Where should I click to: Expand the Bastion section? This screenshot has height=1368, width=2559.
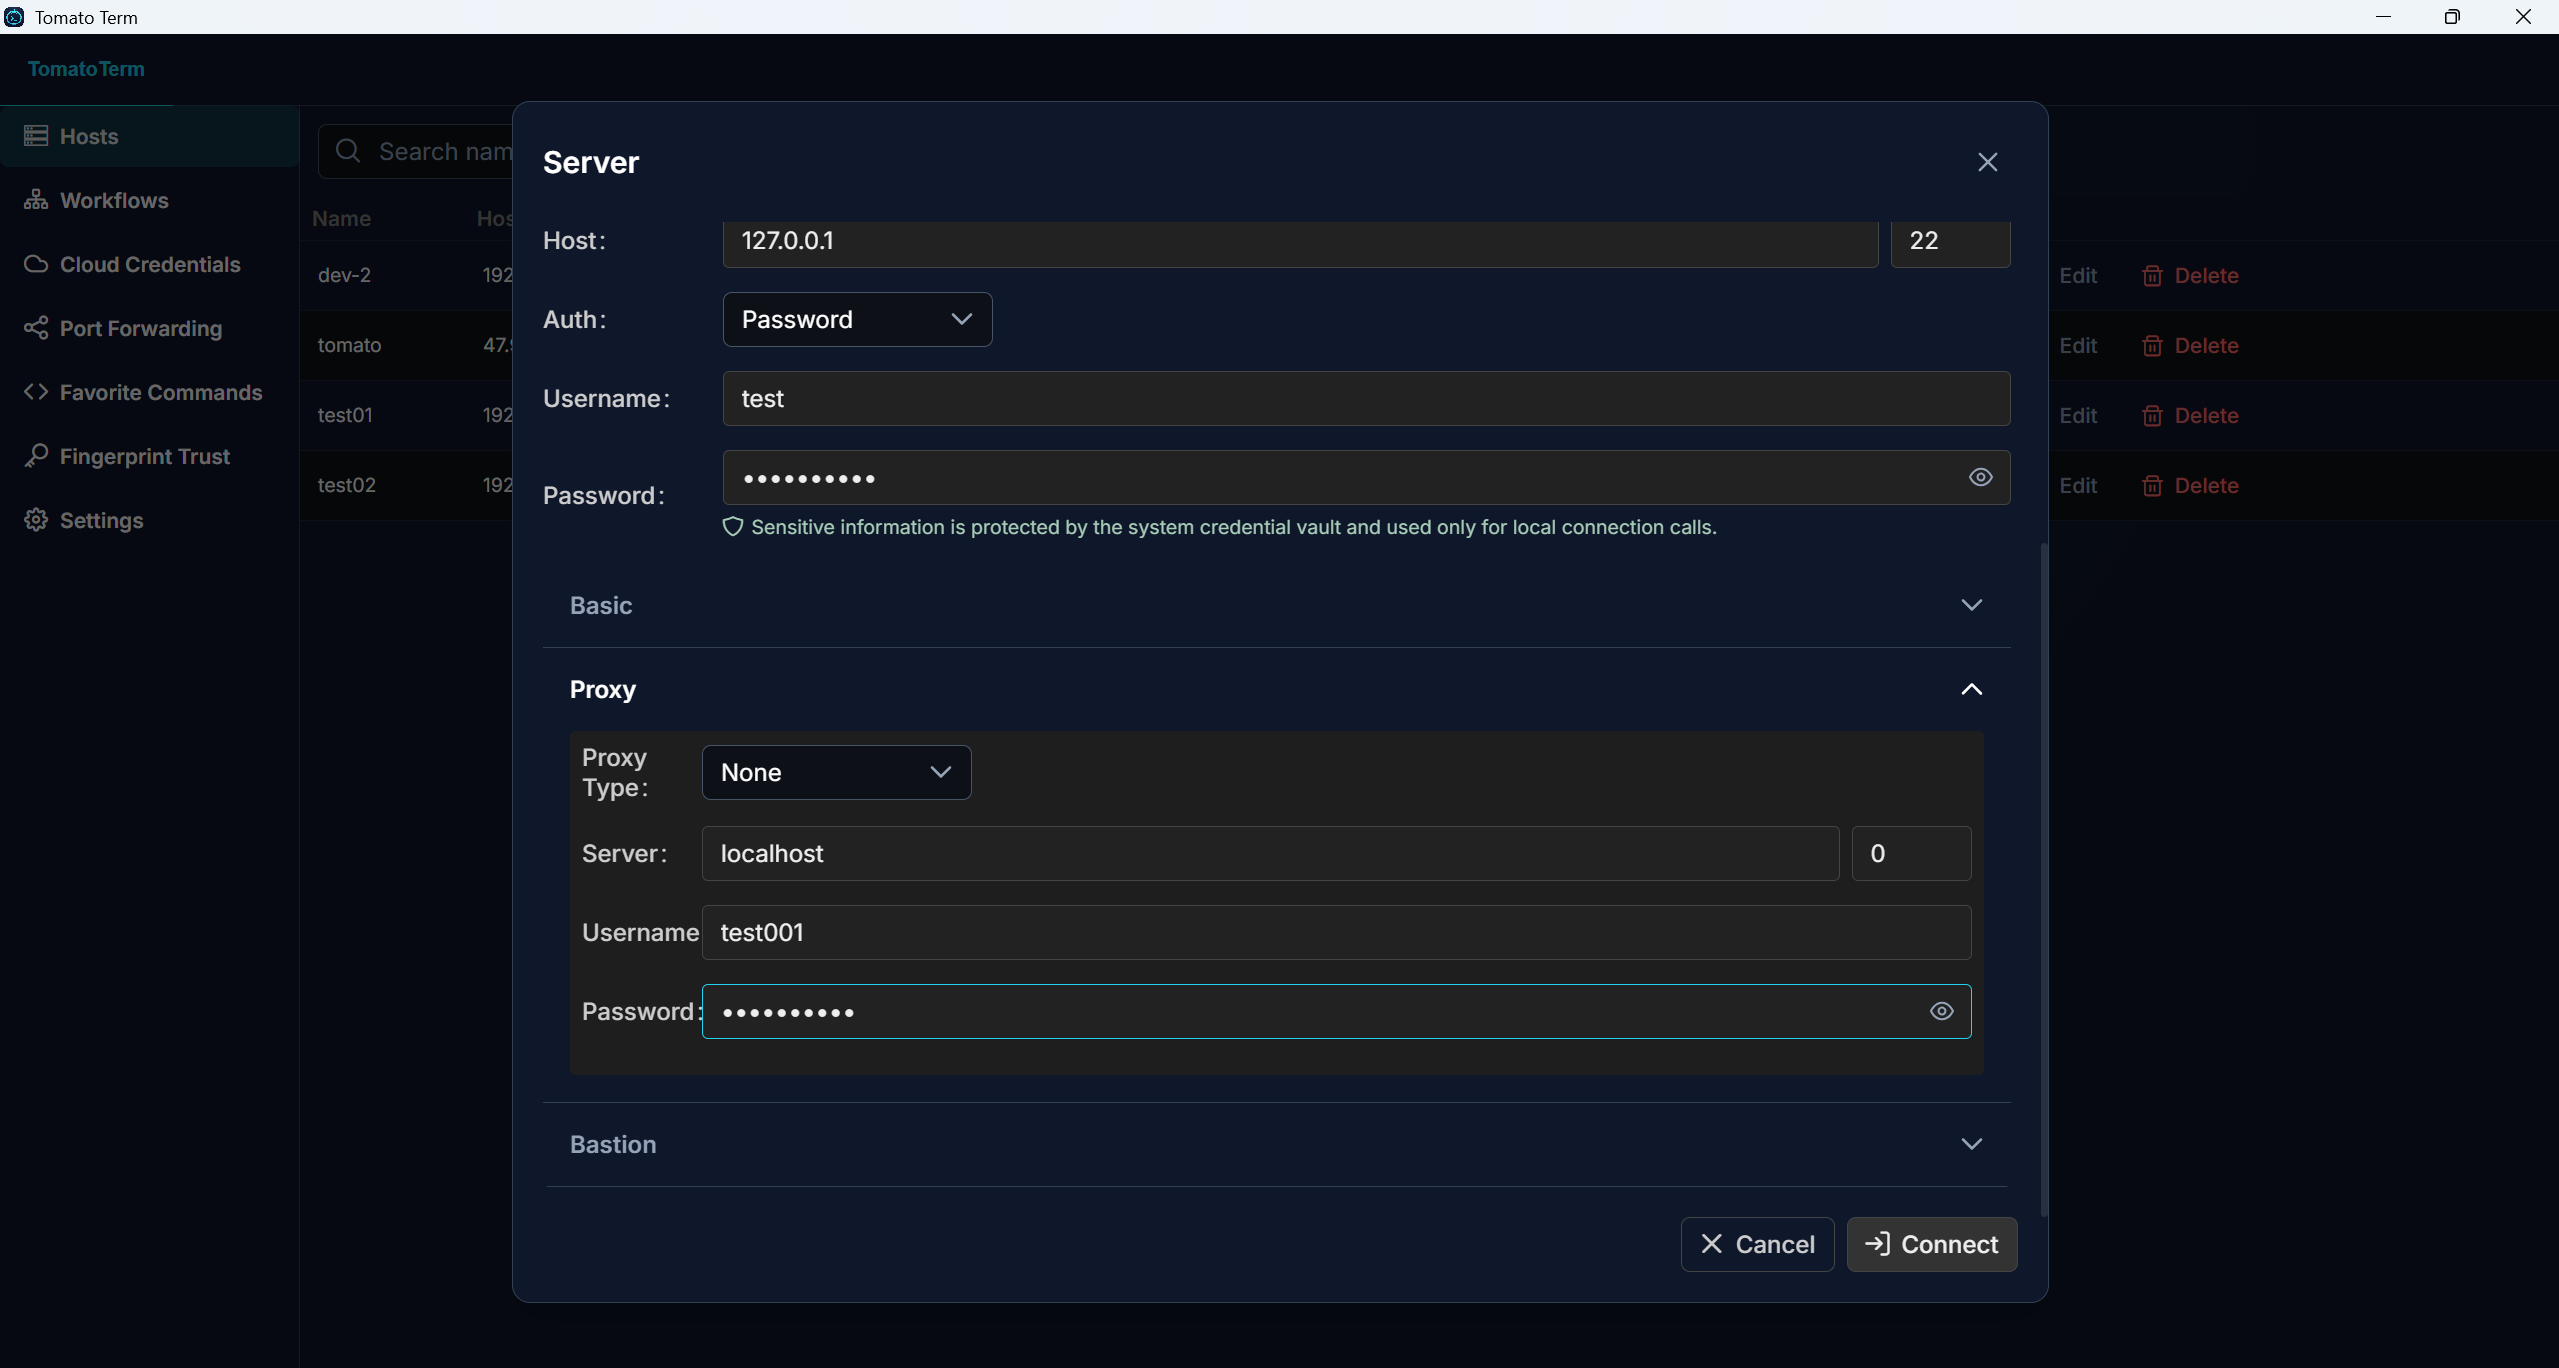pos(1276,1145)
